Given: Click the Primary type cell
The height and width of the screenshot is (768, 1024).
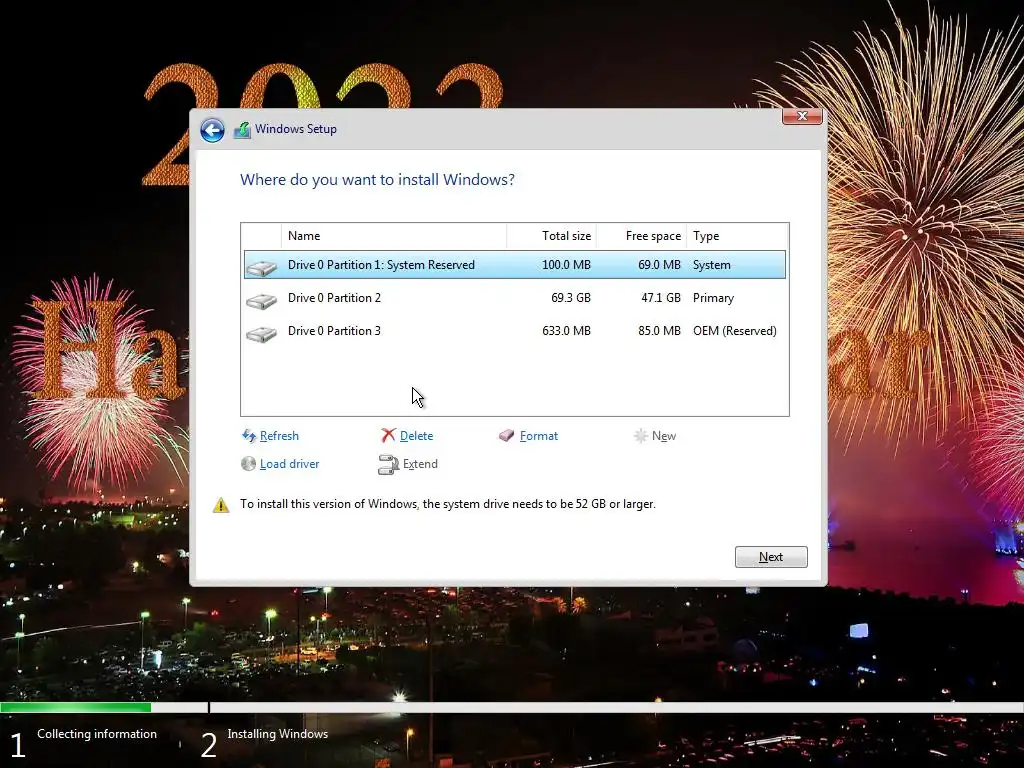Looking at the screenshot, I should tap(713, 298).
